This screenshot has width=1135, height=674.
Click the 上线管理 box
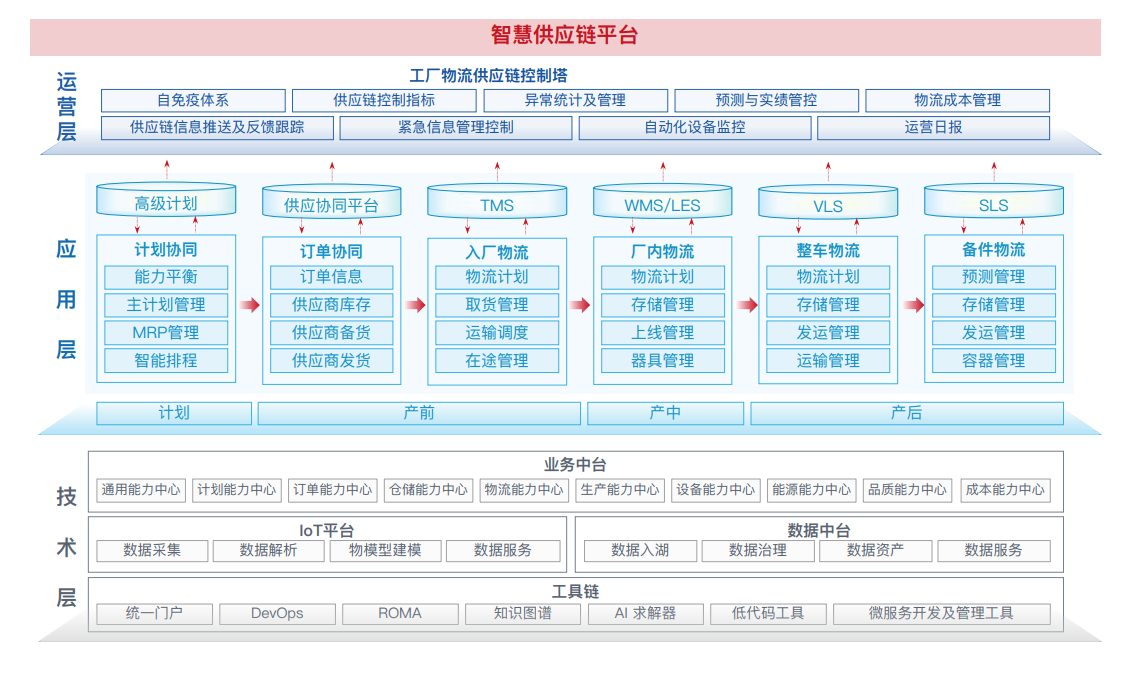(x=662, y=333)
